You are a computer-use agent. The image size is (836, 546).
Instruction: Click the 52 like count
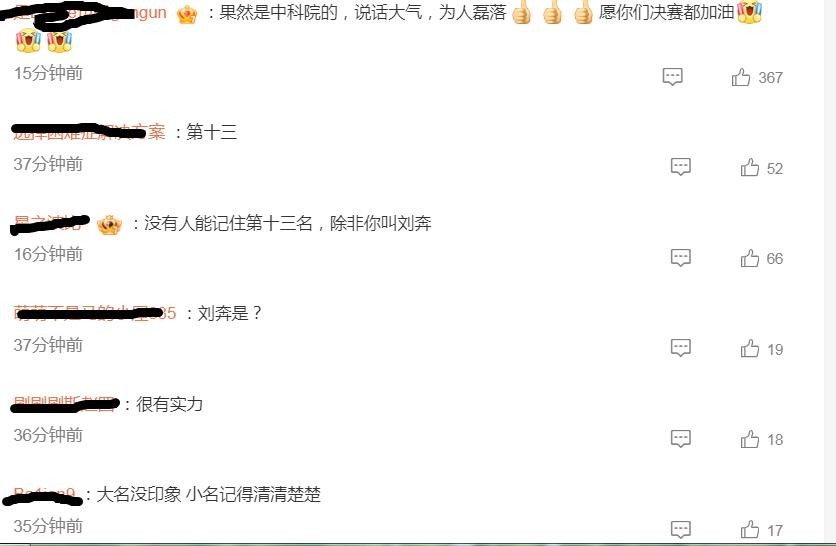pos(775,168)
